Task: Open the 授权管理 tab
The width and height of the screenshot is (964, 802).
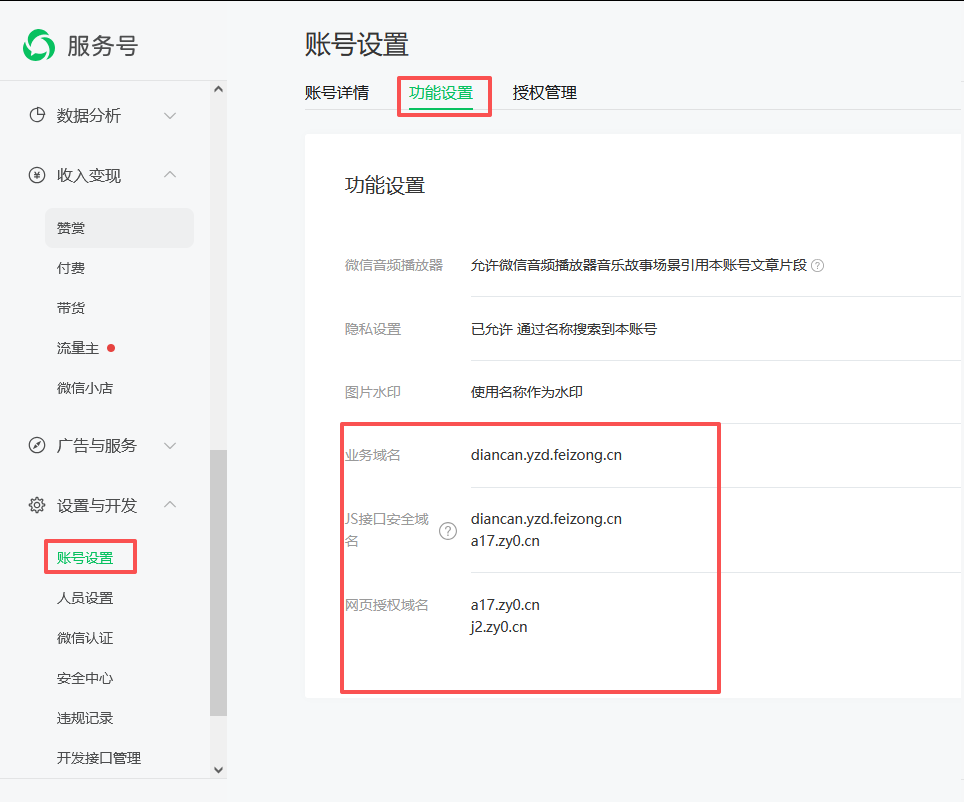Action: point(544,93)
